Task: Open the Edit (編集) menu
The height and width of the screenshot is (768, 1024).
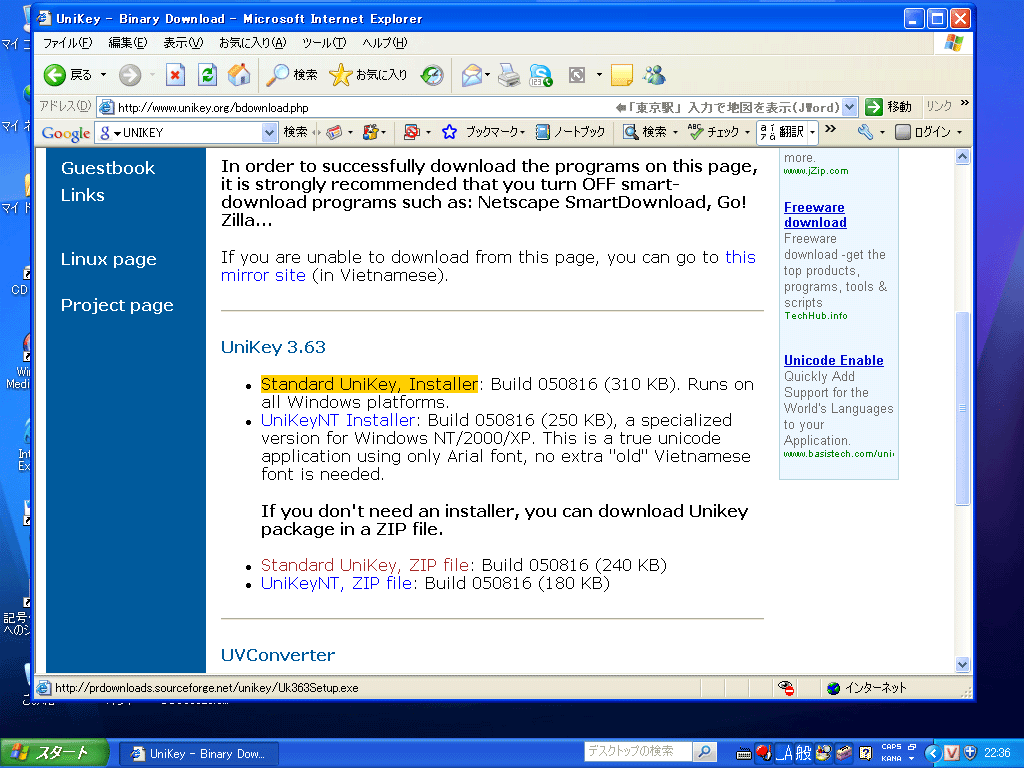Action: coord(127,43)
